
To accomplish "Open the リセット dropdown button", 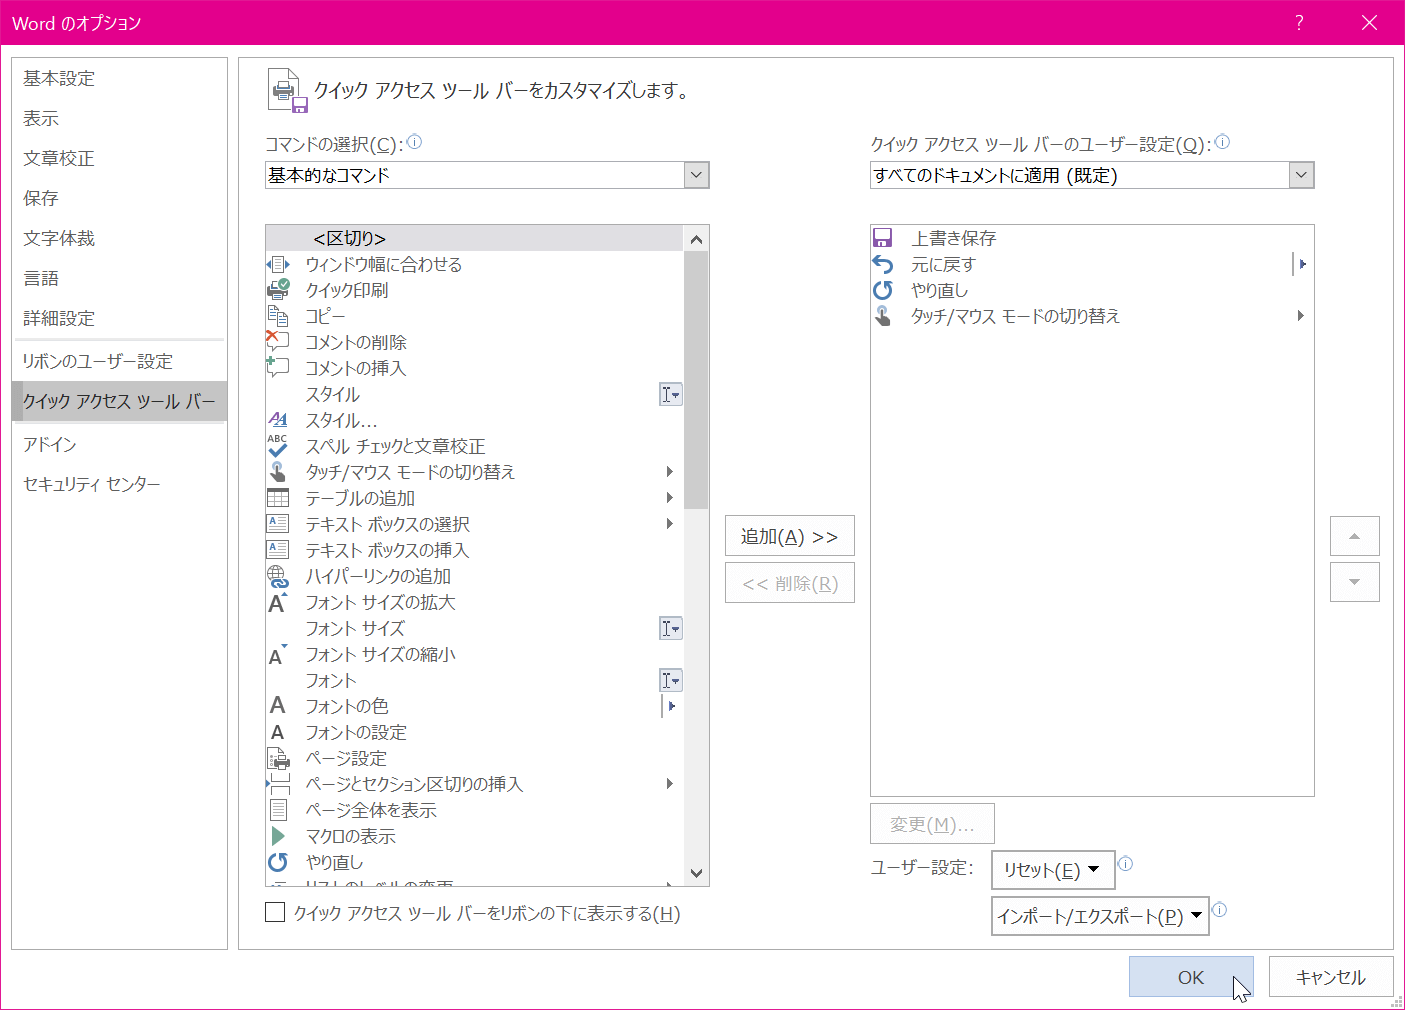I will click(1053, 870).
